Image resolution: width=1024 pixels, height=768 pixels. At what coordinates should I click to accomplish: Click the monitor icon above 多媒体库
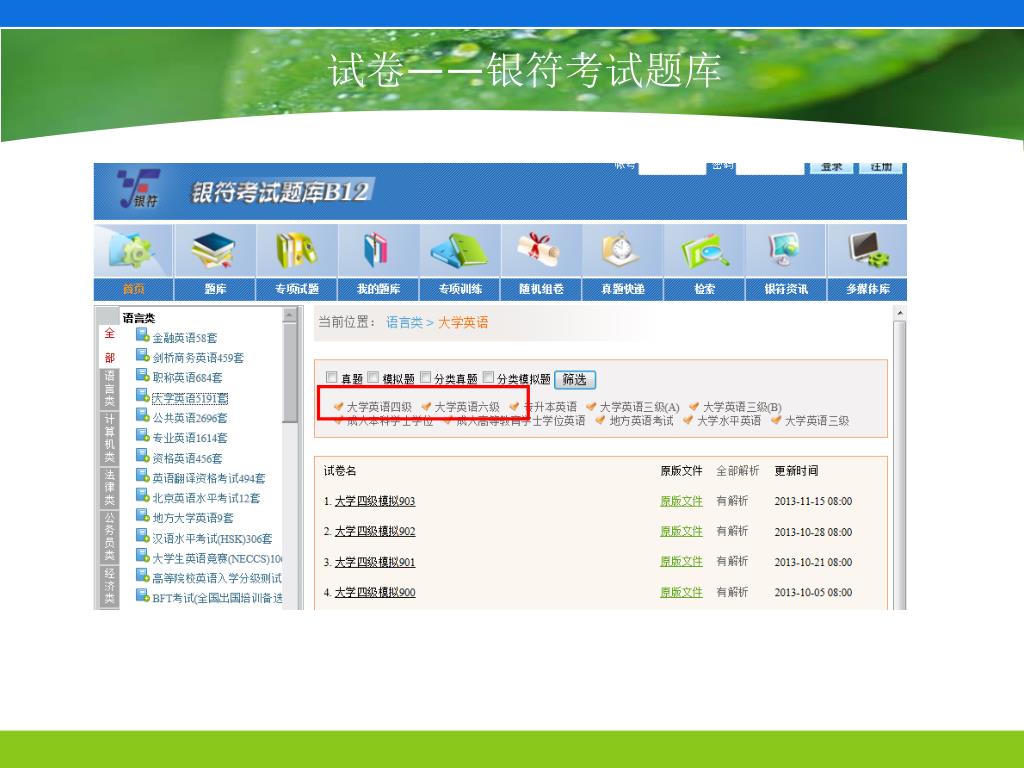point(868,250)
